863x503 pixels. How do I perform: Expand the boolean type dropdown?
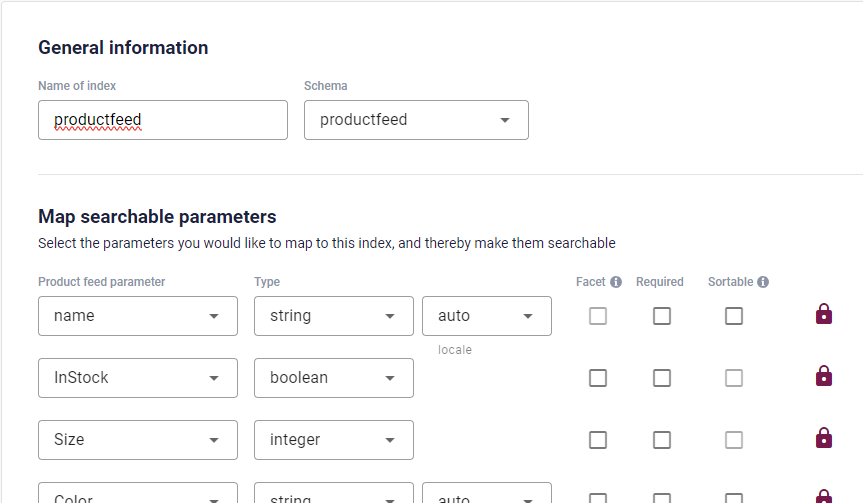(x=334, y=378)
